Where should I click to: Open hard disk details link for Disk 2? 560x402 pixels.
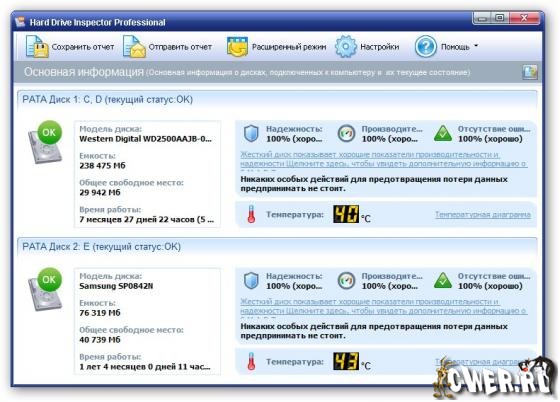point(384,306)
